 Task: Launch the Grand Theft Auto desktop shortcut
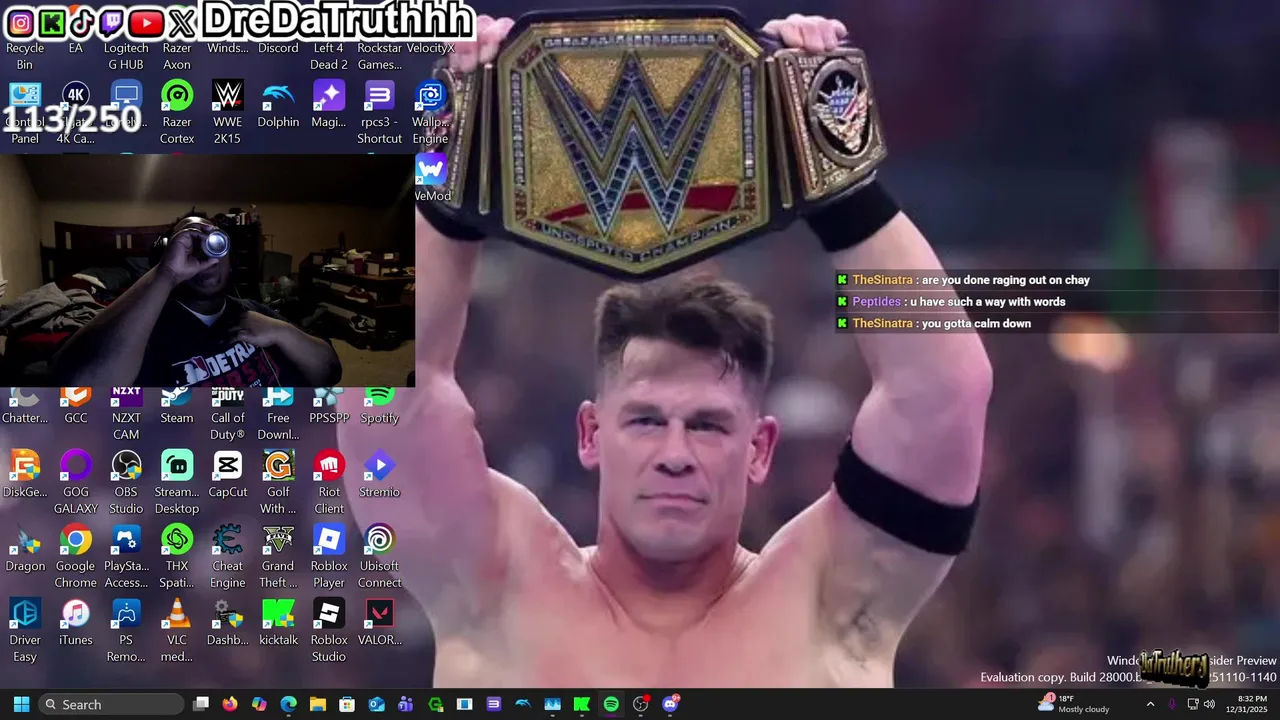click(278, 556)
